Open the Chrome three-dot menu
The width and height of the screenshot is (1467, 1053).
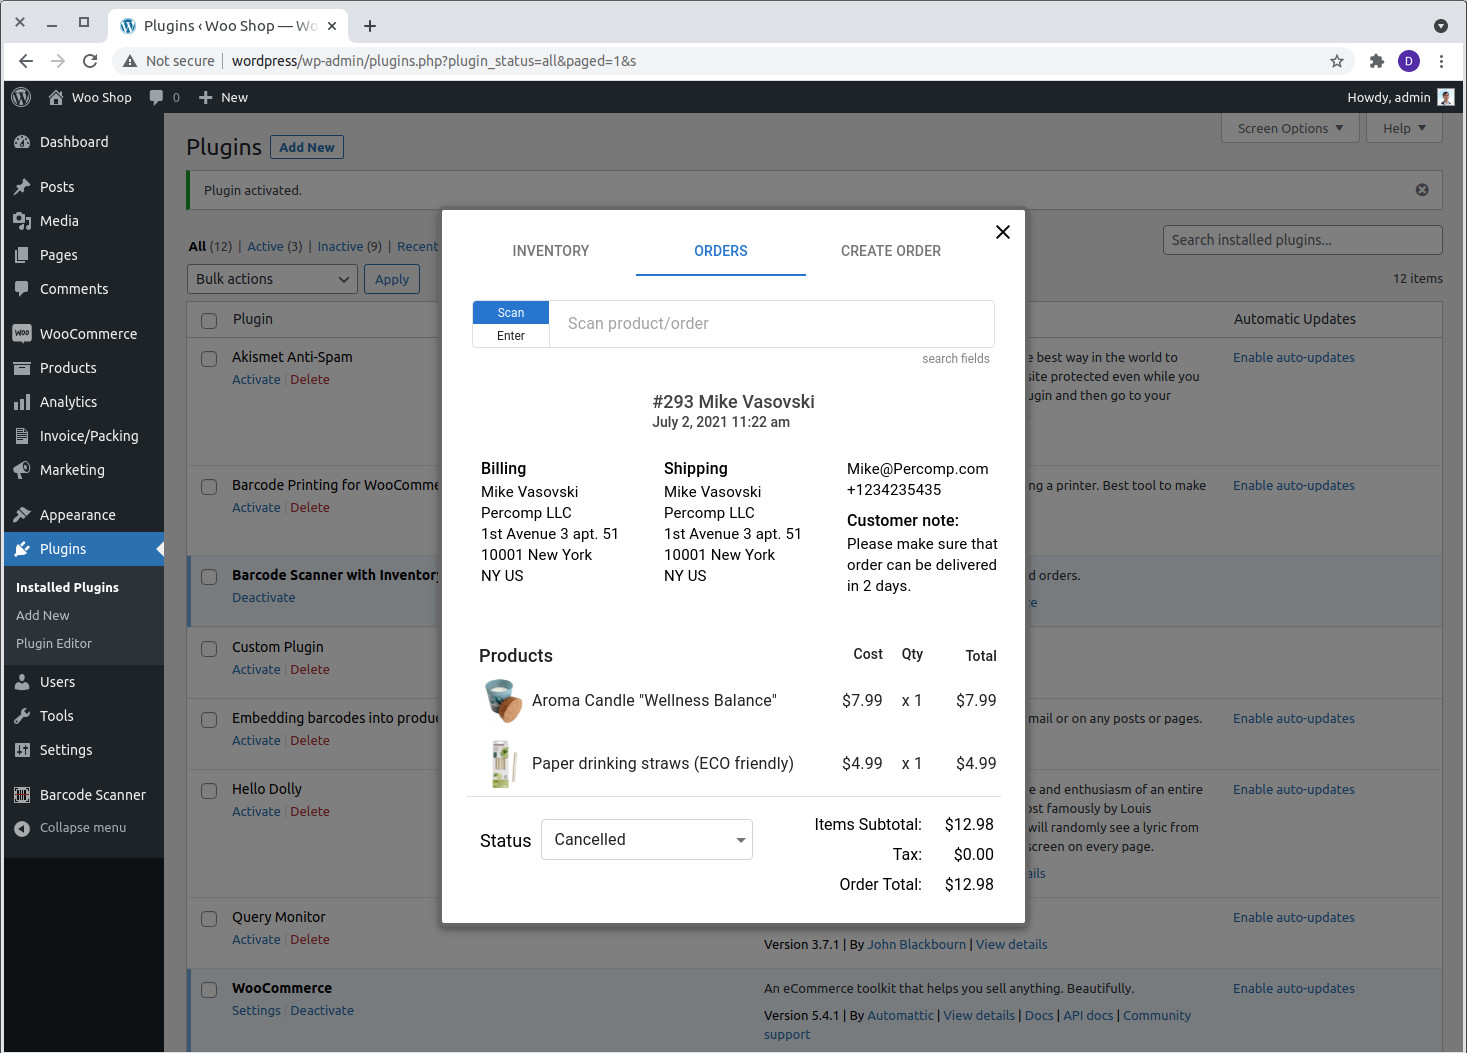[1441, 61]
